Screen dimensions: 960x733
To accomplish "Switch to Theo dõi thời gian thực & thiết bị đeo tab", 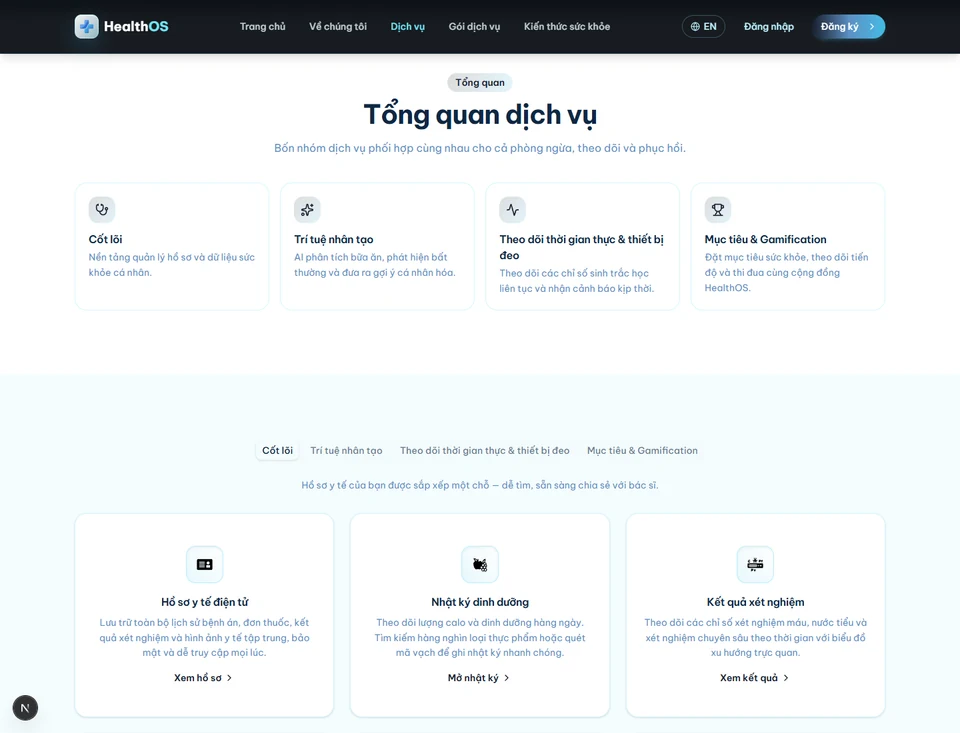I will (485, 450).
